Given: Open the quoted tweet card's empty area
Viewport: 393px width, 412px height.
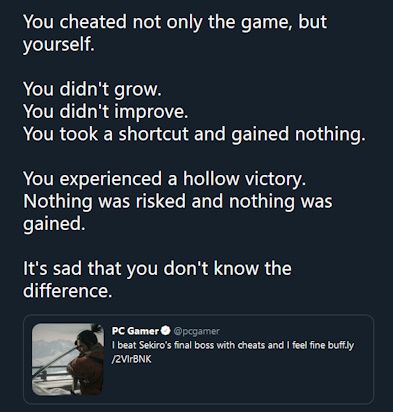Looking at the screenshot, I should click(x=250, y=382).
